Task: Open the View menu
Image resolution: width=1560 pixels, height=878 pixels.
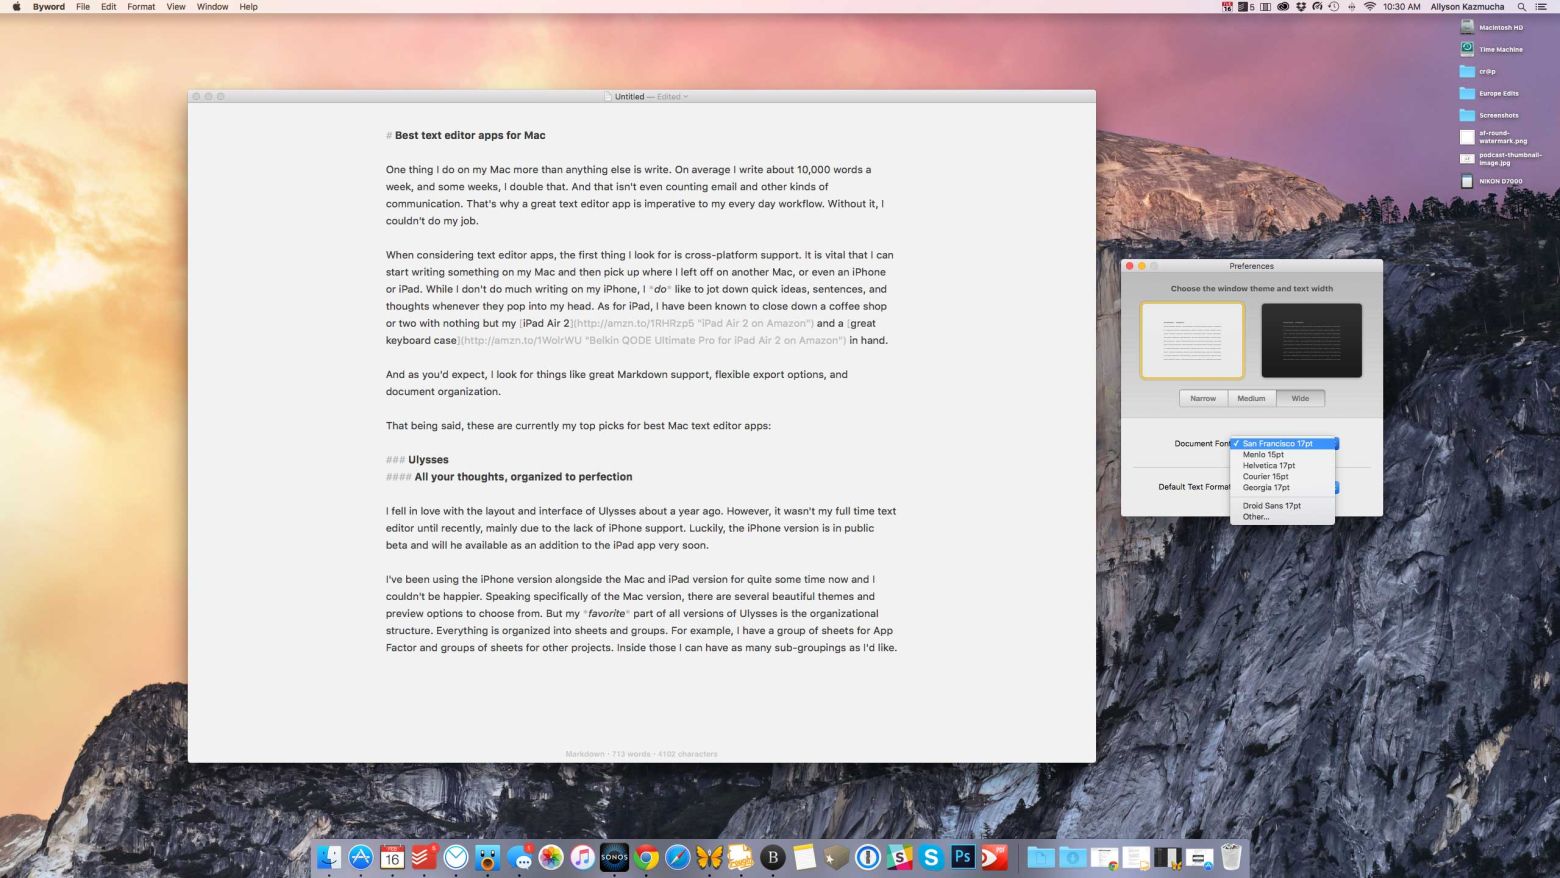Action: click(x=175, y=7)
